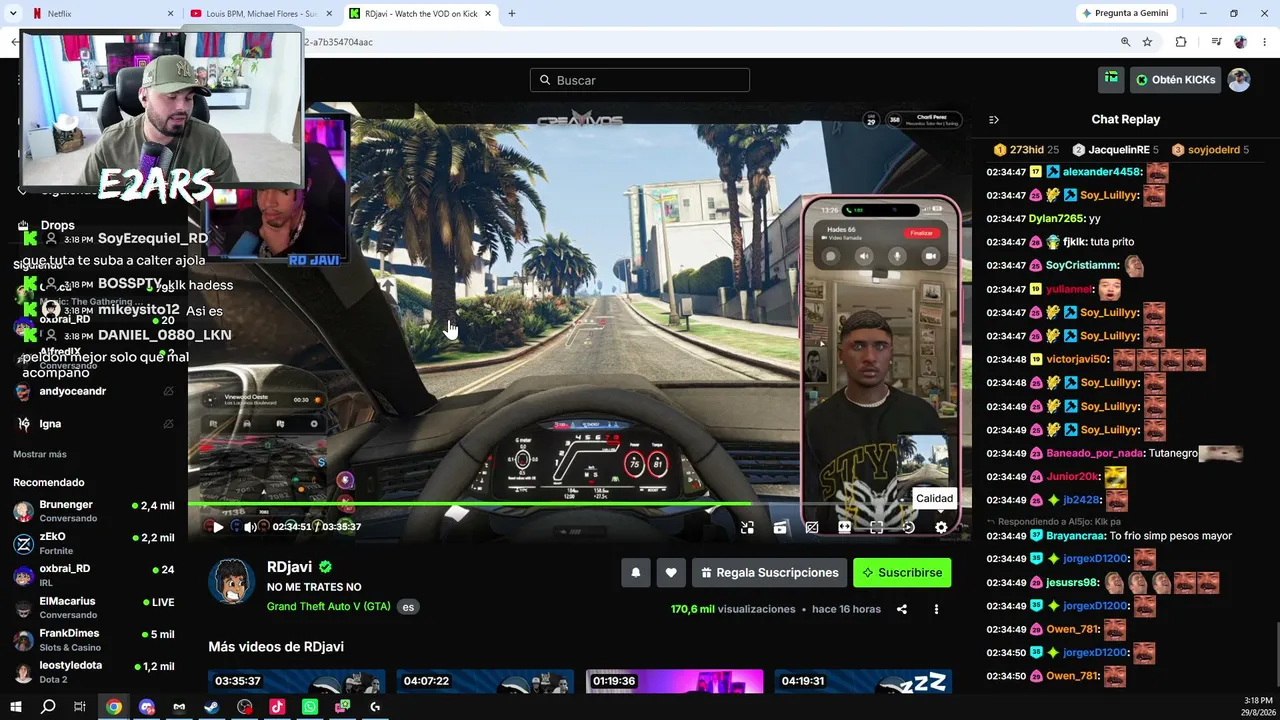This screenshot has width=1280, height=720.
Task: Open the Kick shop chest icon
Action: tap(1111, 79)
